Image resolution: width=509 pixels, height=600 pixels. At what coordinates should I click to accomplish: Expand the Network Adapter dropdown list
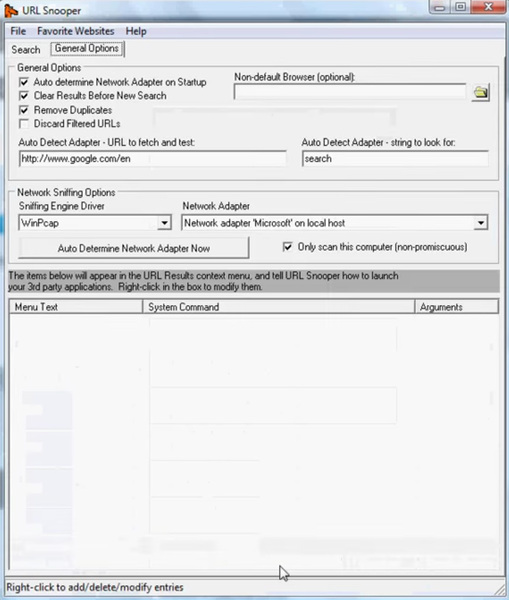point(480,223)
